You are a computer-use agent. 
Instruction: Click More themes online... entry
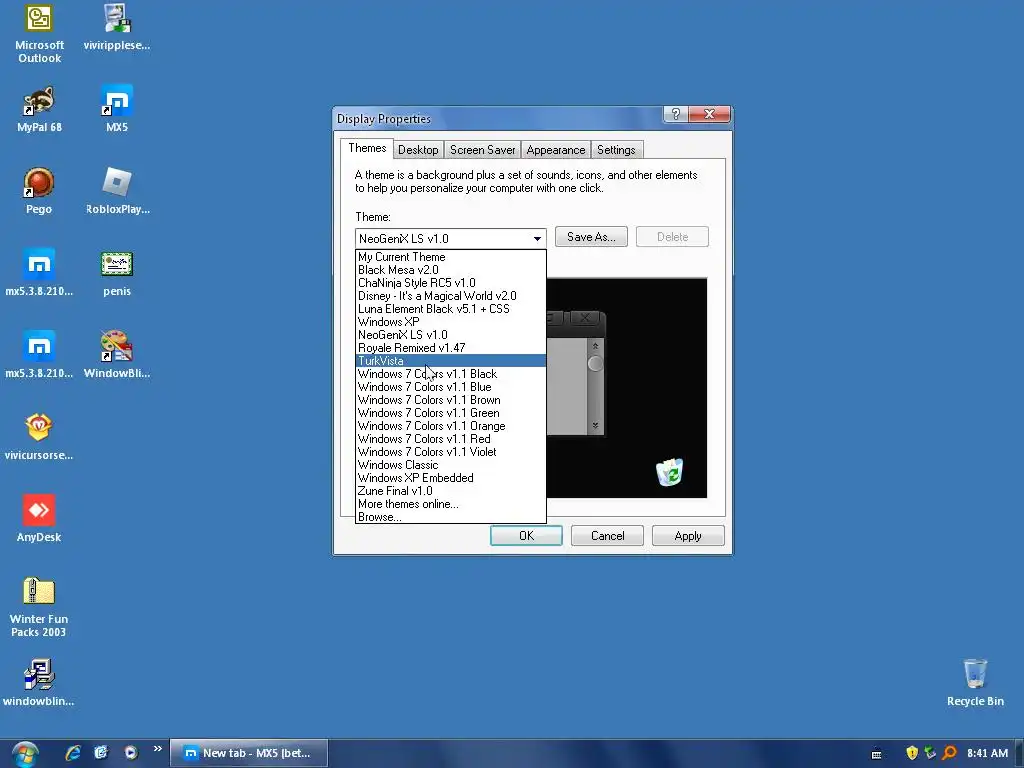(x=451, y=504)
